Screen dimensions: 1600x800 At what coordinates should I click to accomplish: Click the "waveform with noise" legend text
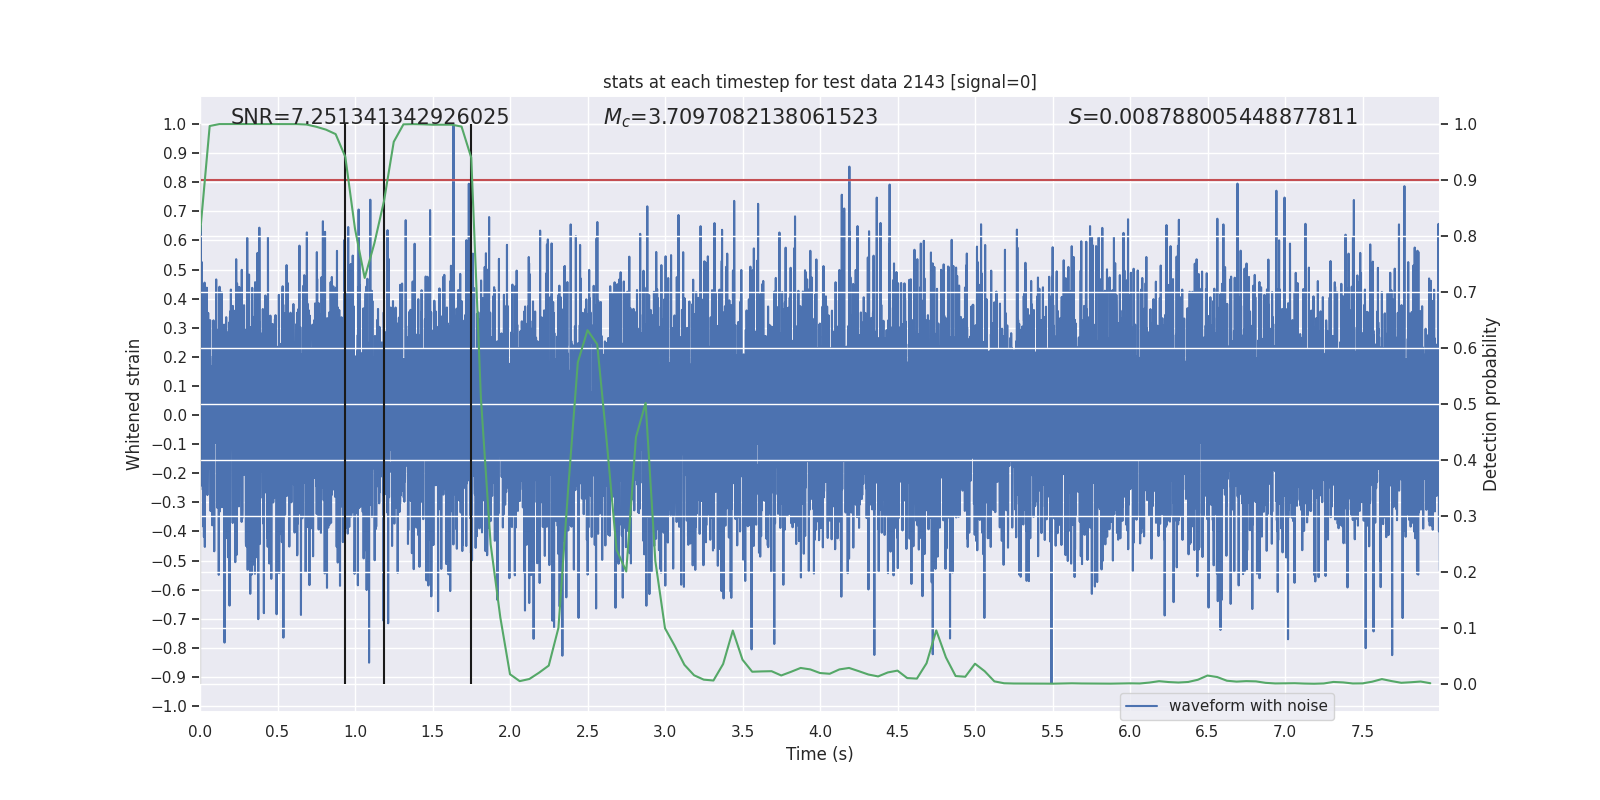coord(1248,706)
